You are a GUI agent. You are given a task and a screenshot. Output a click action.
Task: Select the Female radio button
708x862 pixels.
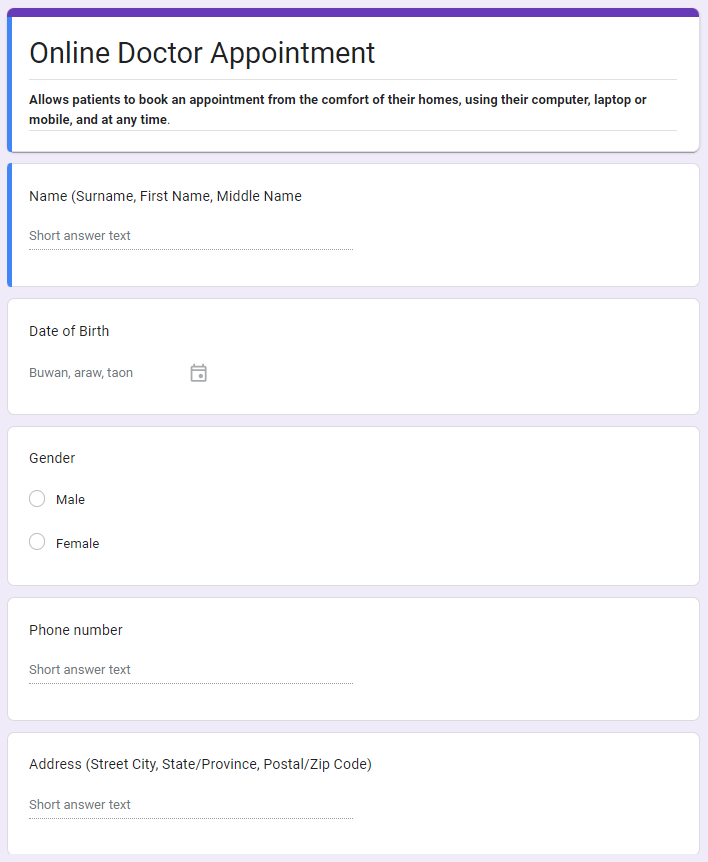pos(37,542)
